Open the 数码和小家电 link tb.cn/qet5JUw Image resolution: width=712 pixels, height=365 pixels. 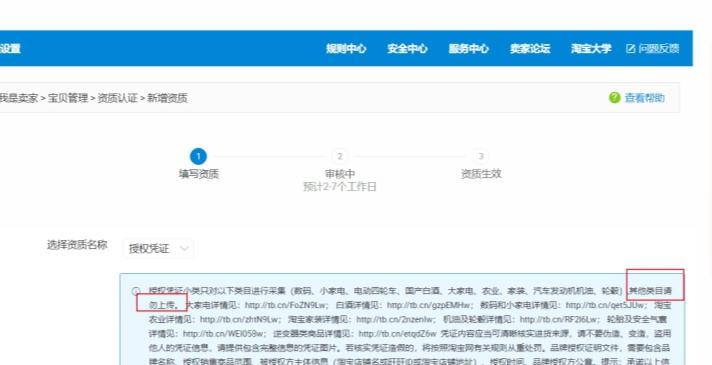click(605, 305)
